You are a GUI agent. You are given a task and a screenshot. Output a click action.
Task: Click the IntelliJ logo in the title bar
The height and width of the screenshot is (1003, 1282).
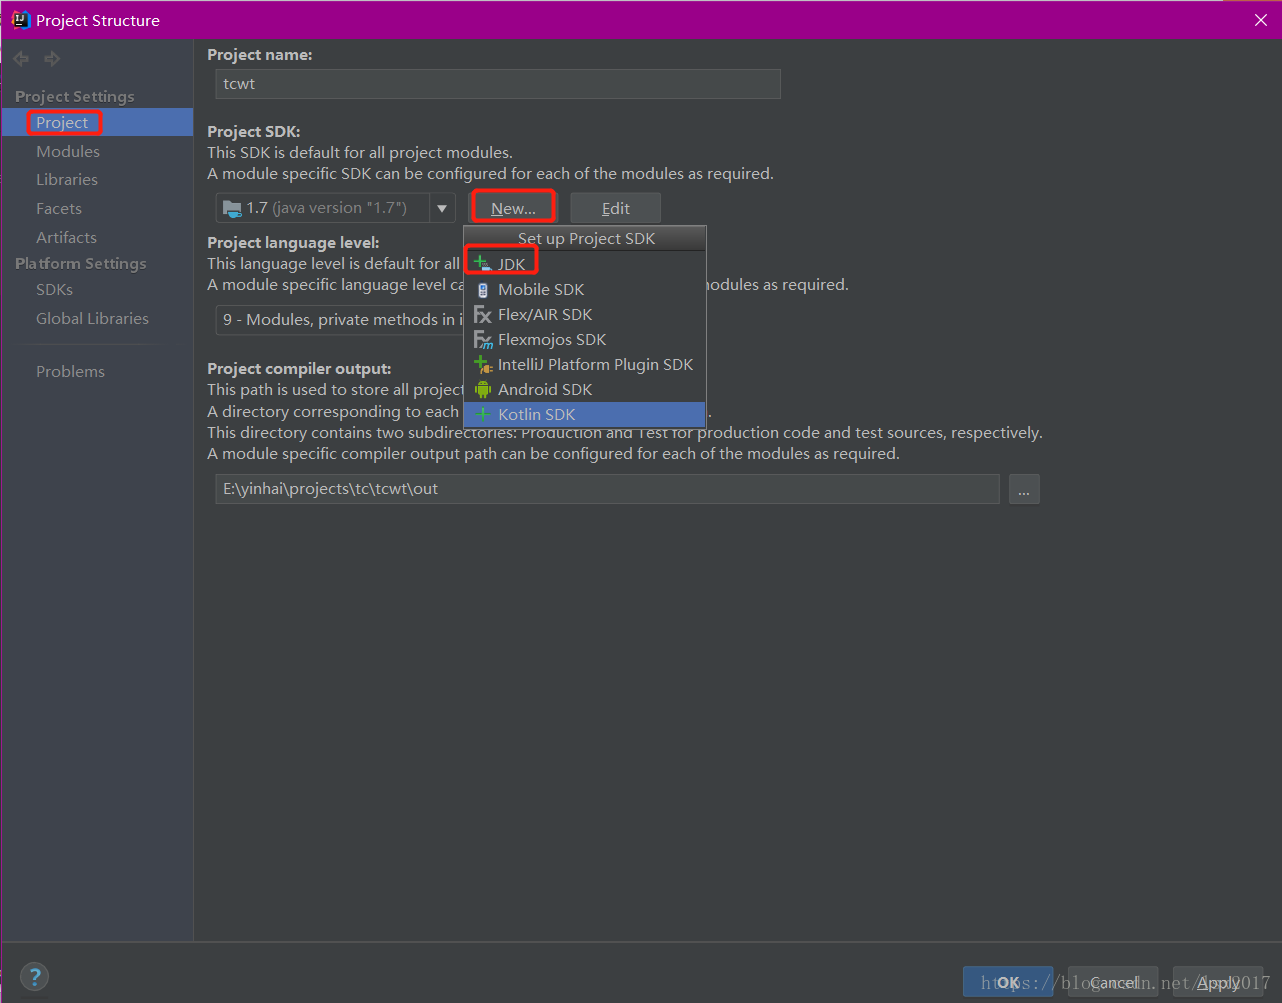20,20
